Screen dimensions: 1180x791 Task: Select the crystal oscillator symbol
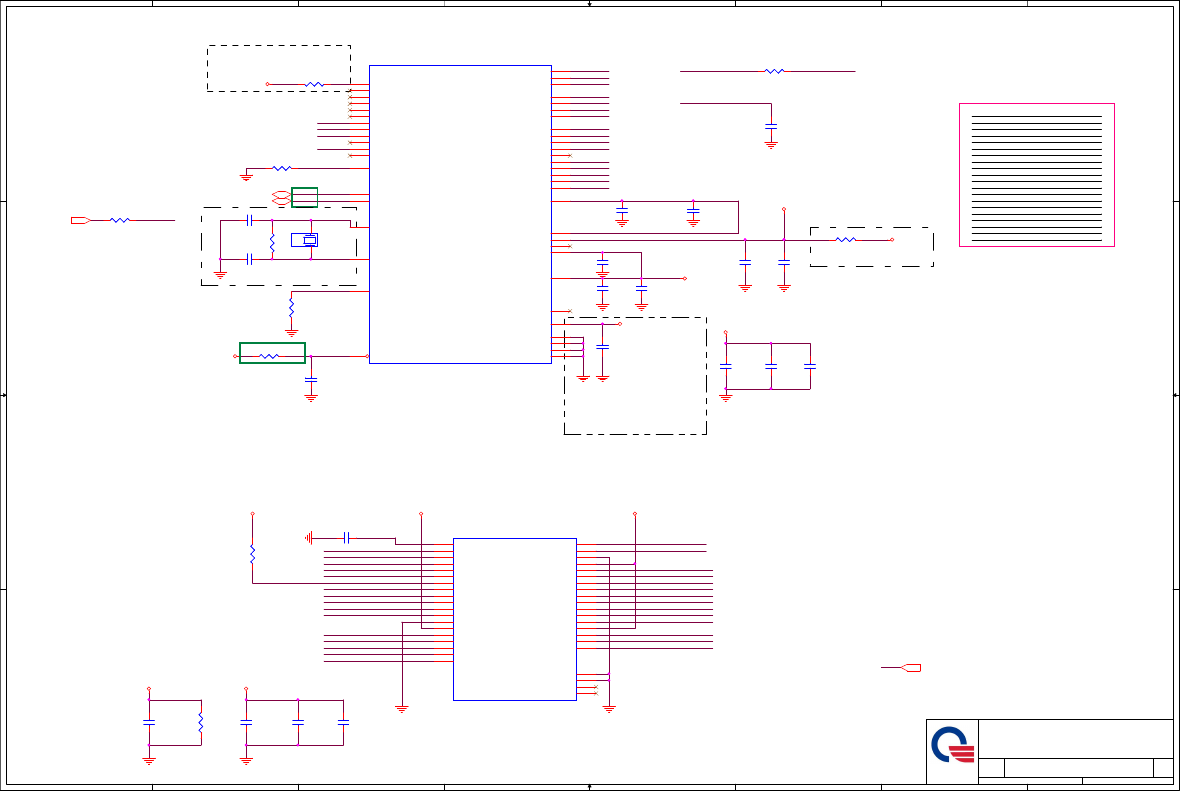click(305, 240)
